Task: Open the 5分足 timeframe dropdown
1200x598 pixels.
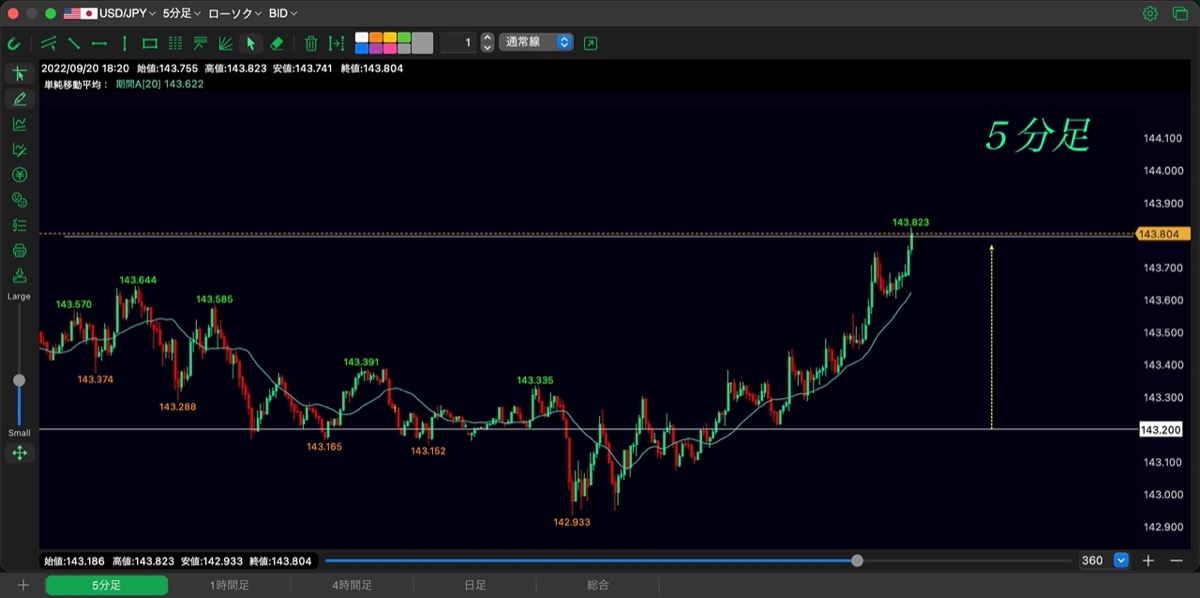Action: pos(181,14)
